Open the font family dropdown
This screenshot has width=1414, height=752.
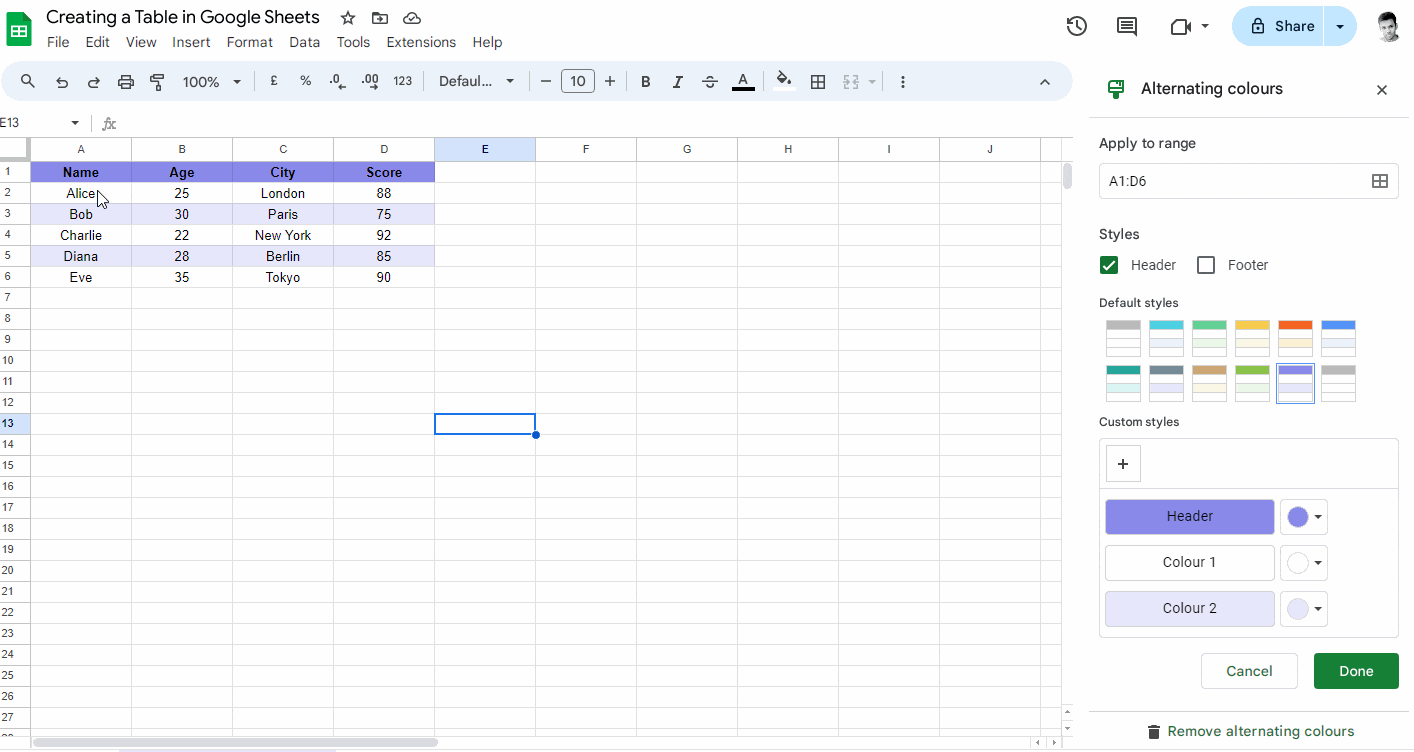pyautogui.click(x=477, y=81)
